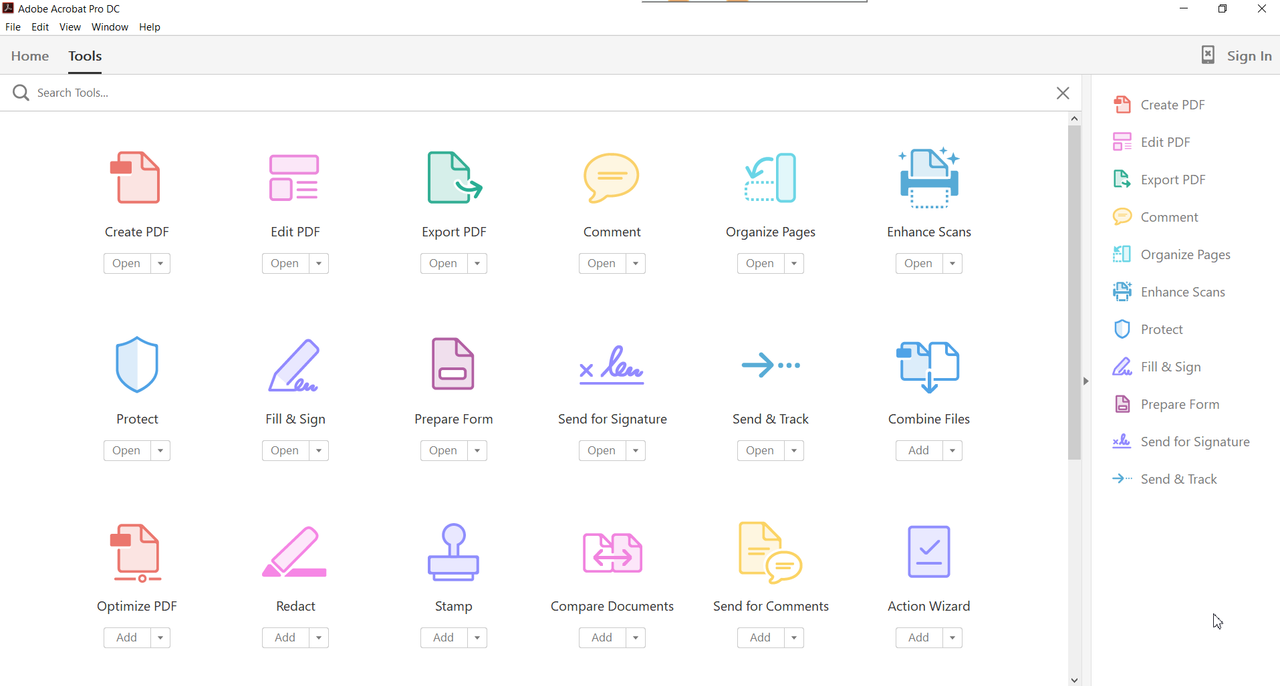Click Fill & Sign shortcut in sidebar
Screen dimensions: 1280x686
[x=1157, y=367]
